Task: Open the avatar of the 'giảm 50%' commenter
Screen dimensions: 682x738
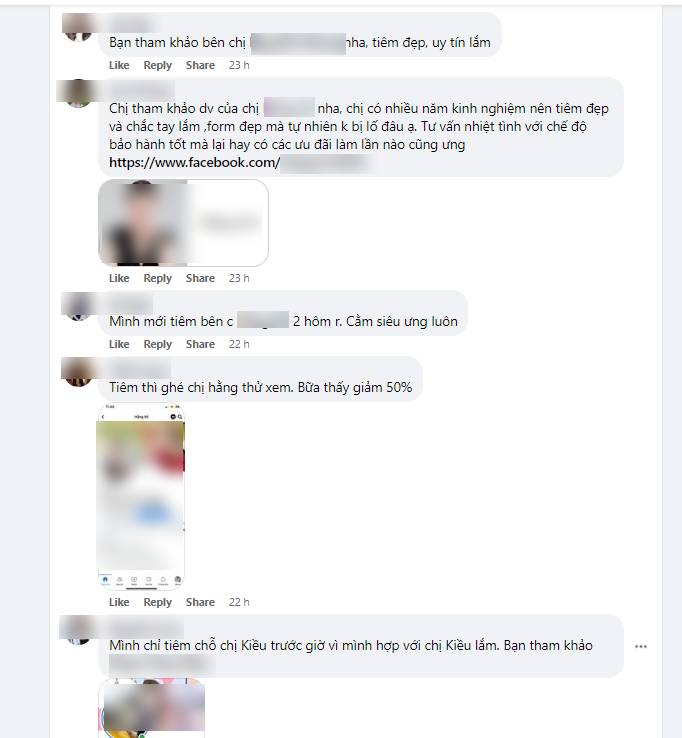Action: point(78,372)
